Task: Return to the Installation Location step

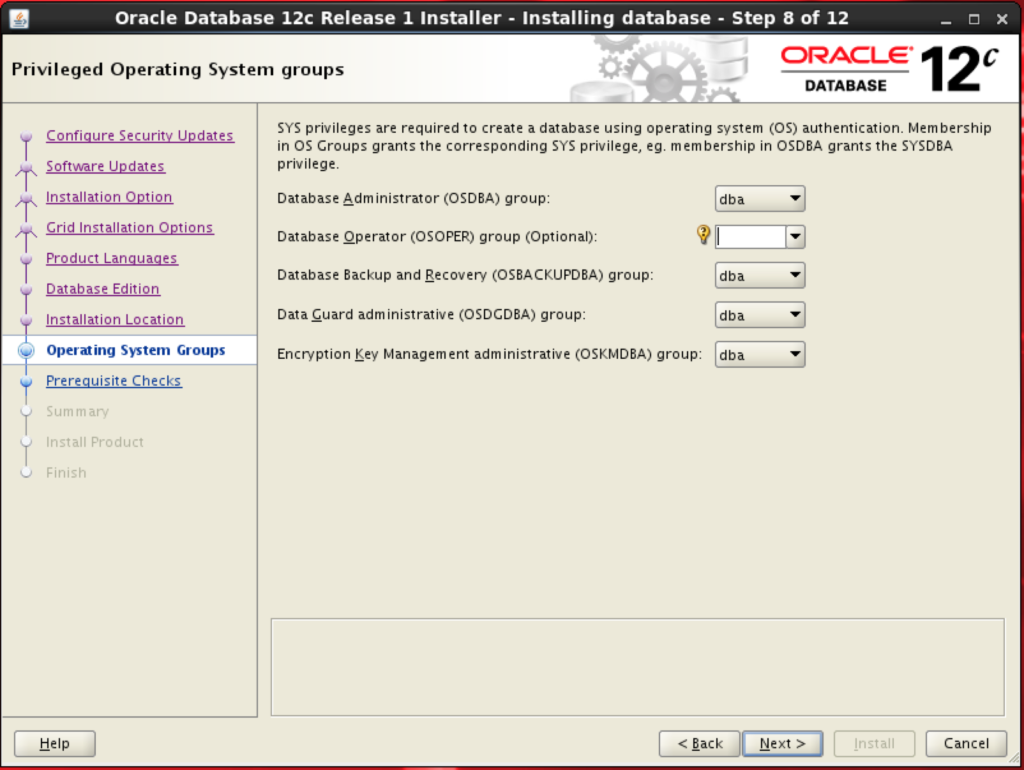Action: [x=114, y=320]
